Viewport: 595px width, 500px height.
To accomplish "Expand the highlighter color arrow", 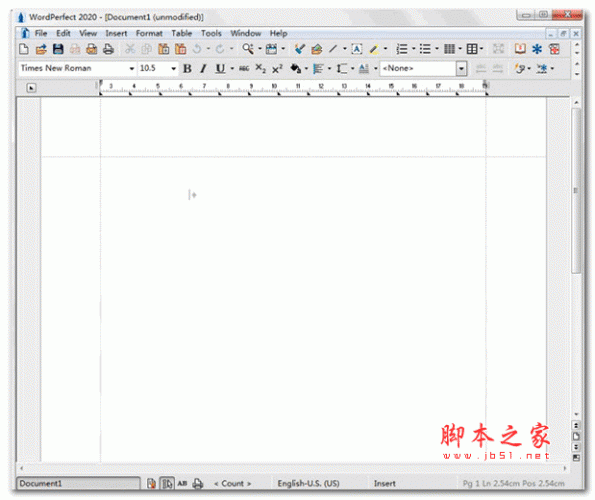I will (x=386, y=49).
